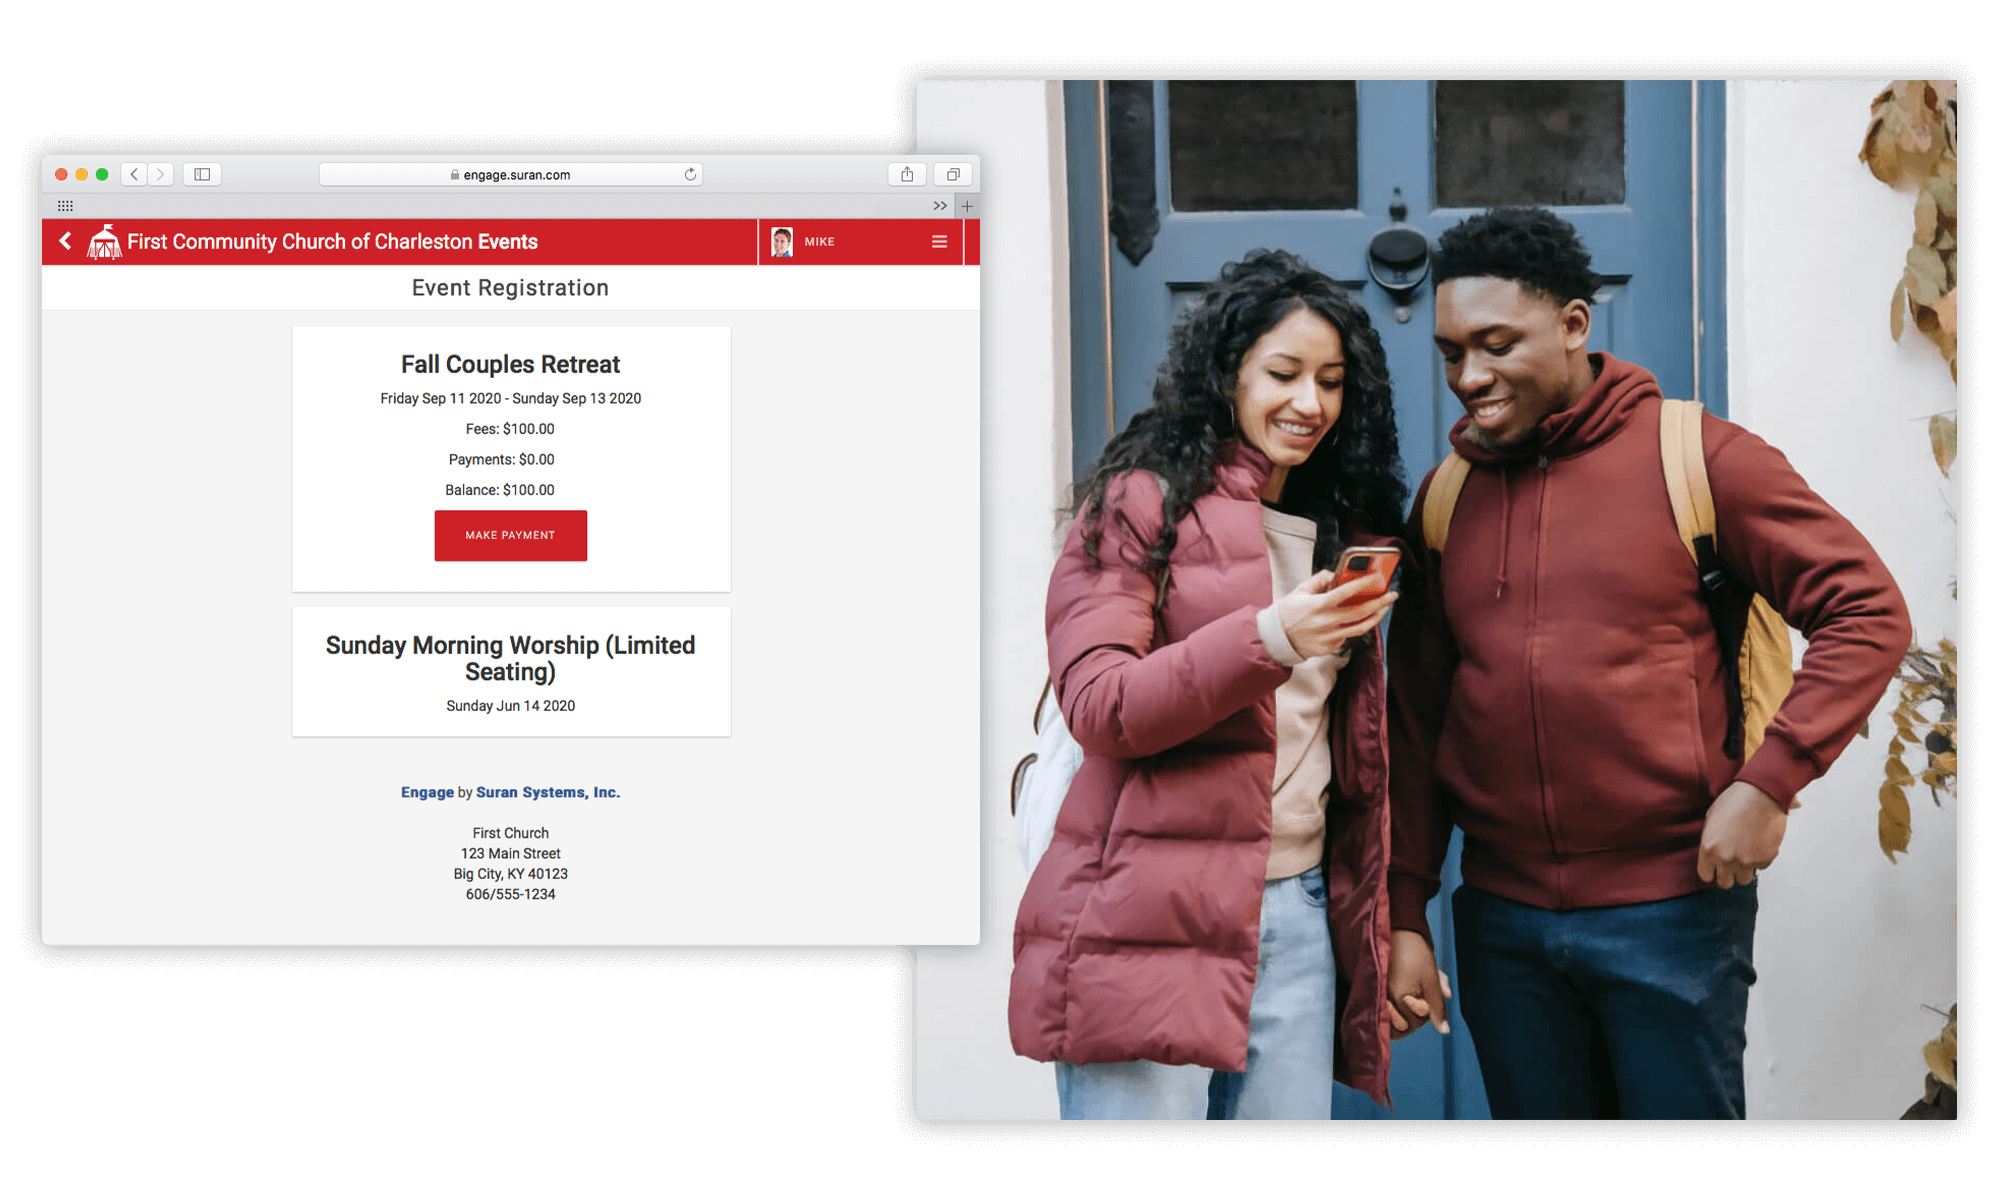Click the Make Payment button
Screen dimensions: 2000x1200
coord(510,535)
